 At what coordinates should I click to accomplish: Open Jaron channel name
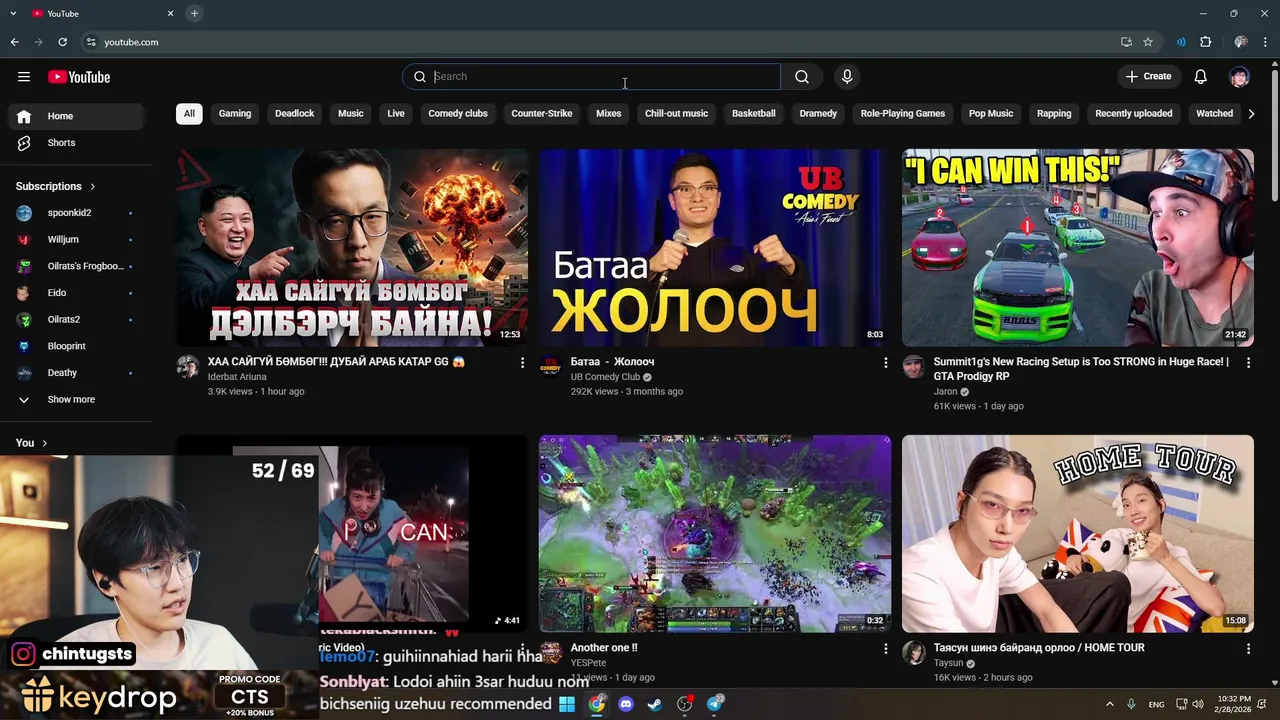click(945, 392)
